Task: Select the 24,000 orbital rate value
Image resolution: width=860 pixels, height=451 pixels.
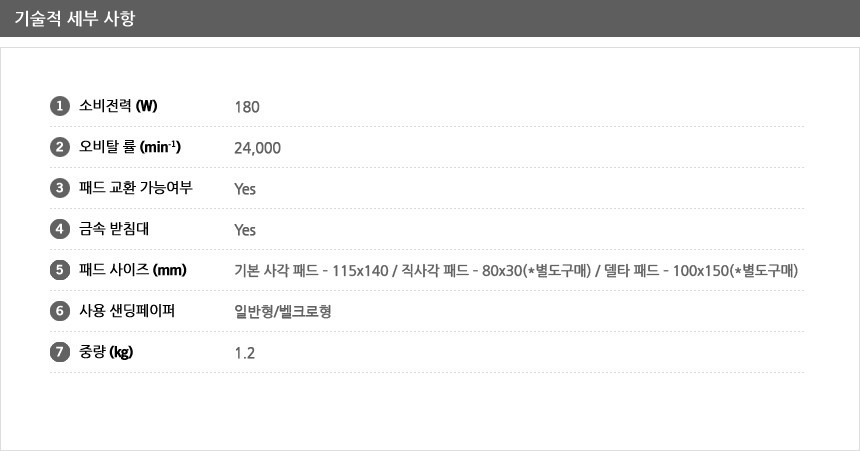Action: pos(257,148)
